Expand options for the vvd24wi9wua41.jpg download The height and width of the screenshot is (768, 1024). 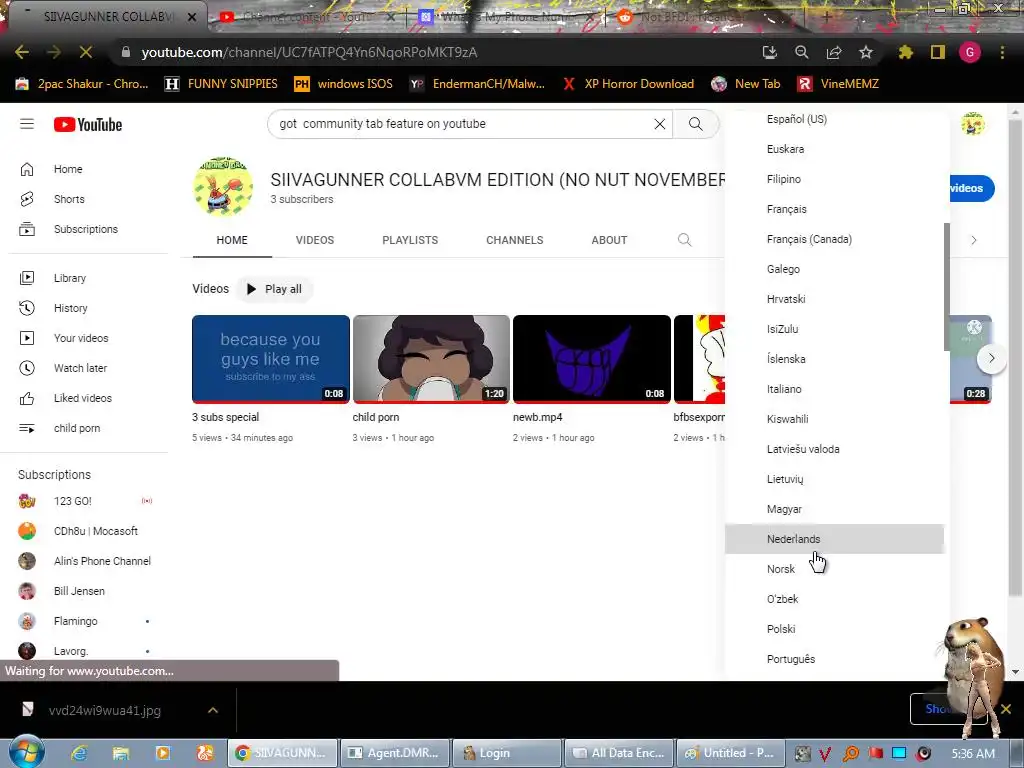[213, 711]
